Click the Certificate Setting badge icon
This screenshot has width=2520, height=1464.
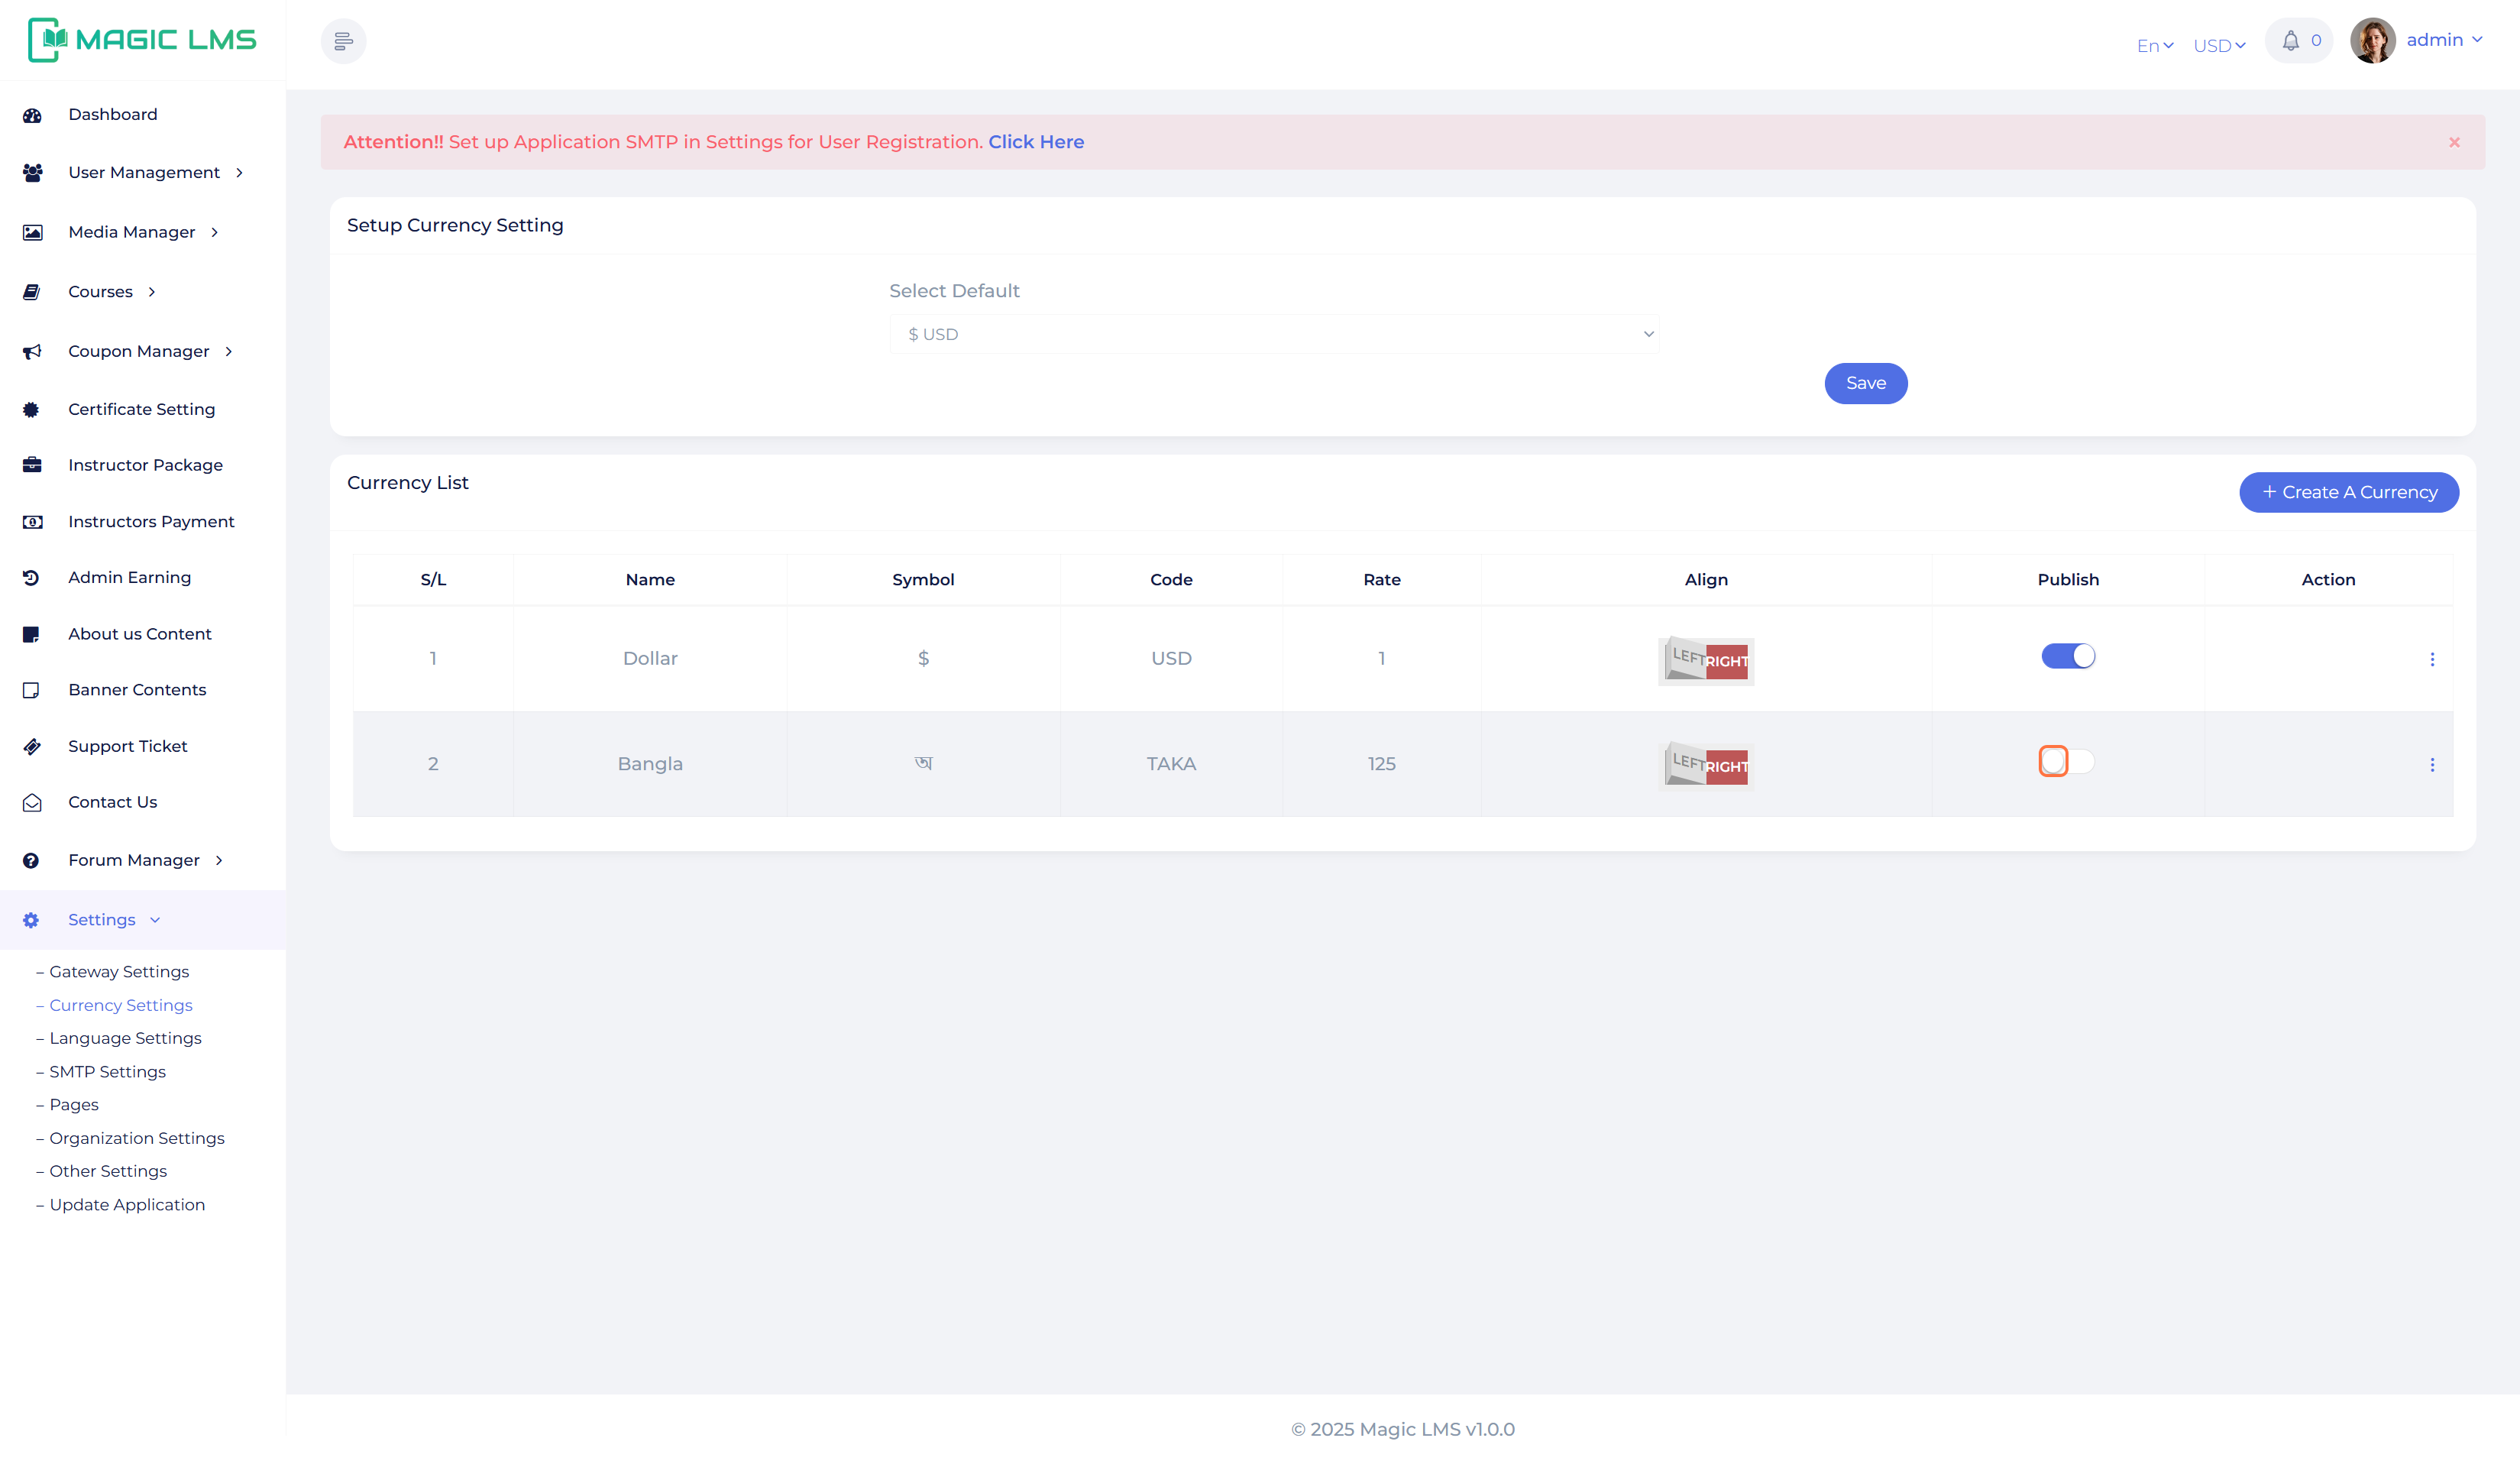click(x=32, y=409)
